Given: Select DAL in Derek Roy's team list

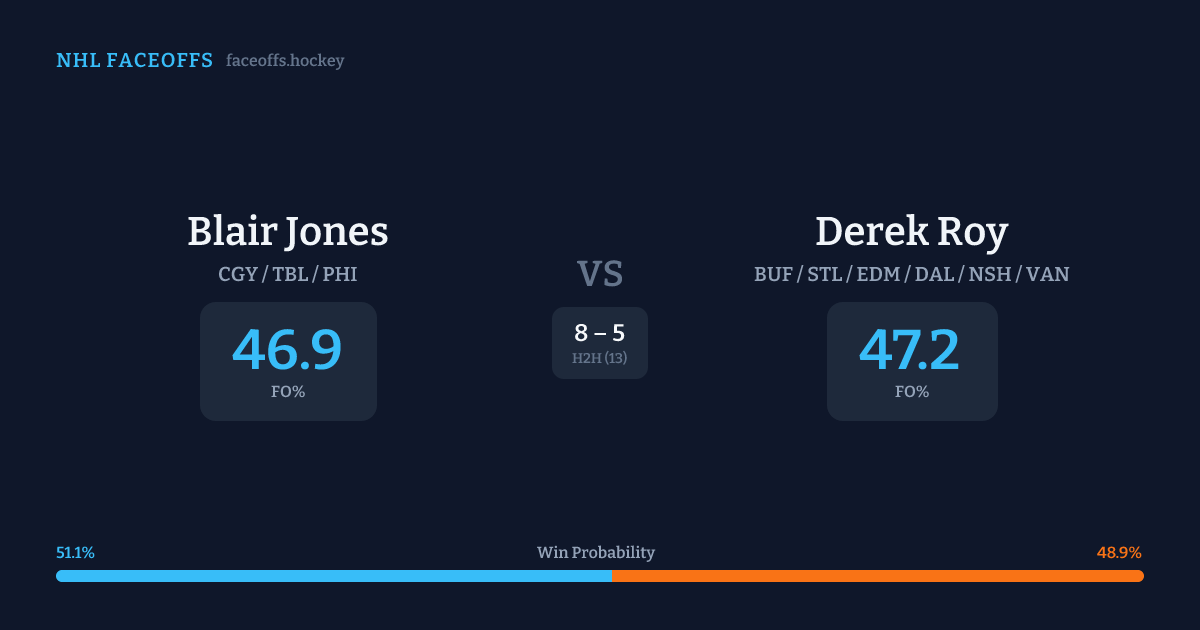Looking at the screenshot, I should (x=935, y=274).
